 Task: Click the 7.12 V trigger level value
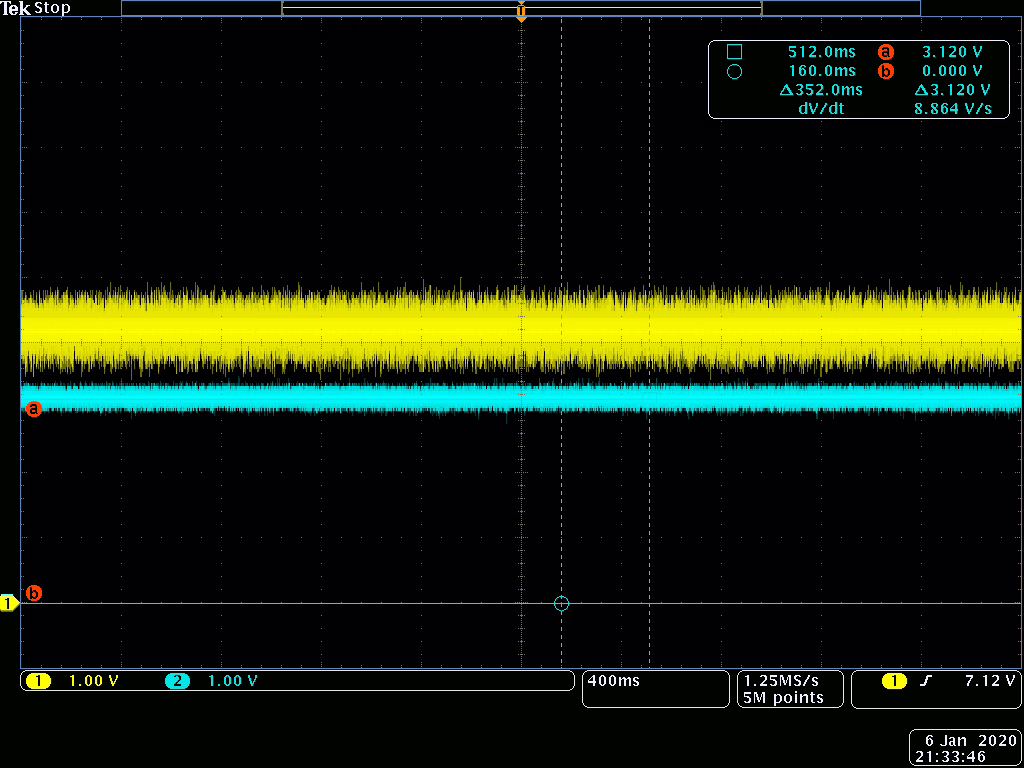point(989,681)
